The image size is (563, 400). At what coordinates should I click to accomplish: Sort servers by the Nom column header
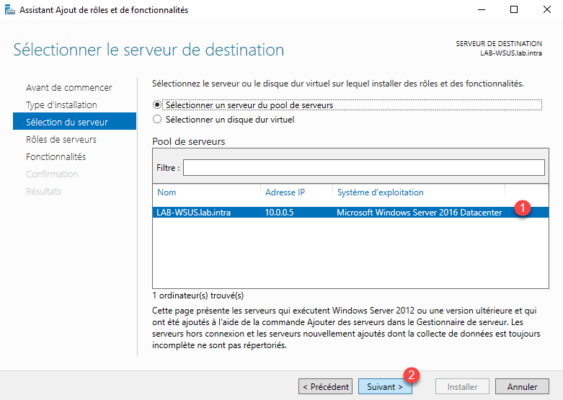167,192
